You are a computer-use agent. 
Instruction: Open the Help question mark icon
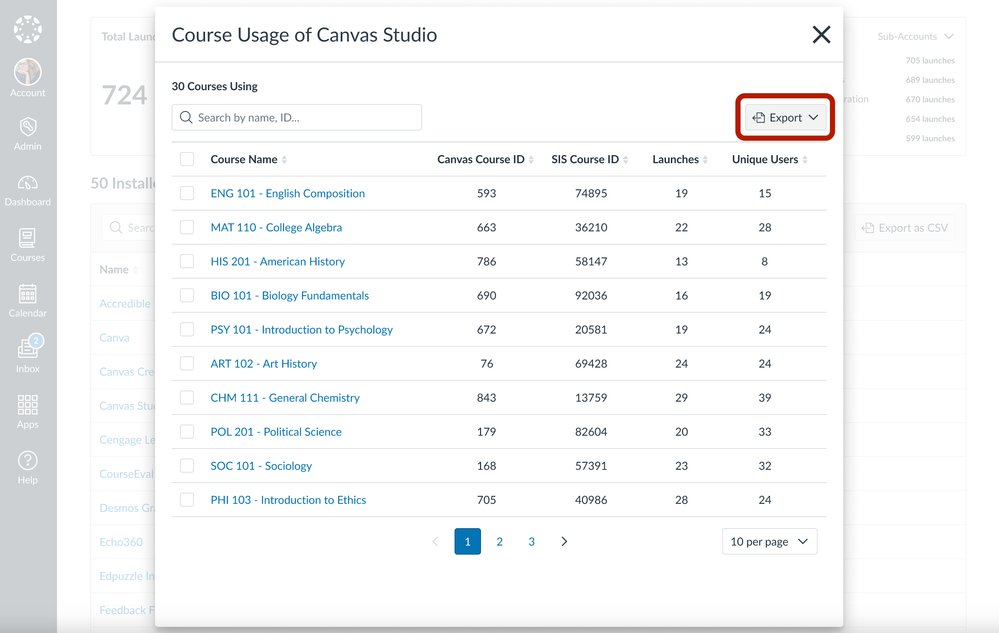(x=27, y=466)
